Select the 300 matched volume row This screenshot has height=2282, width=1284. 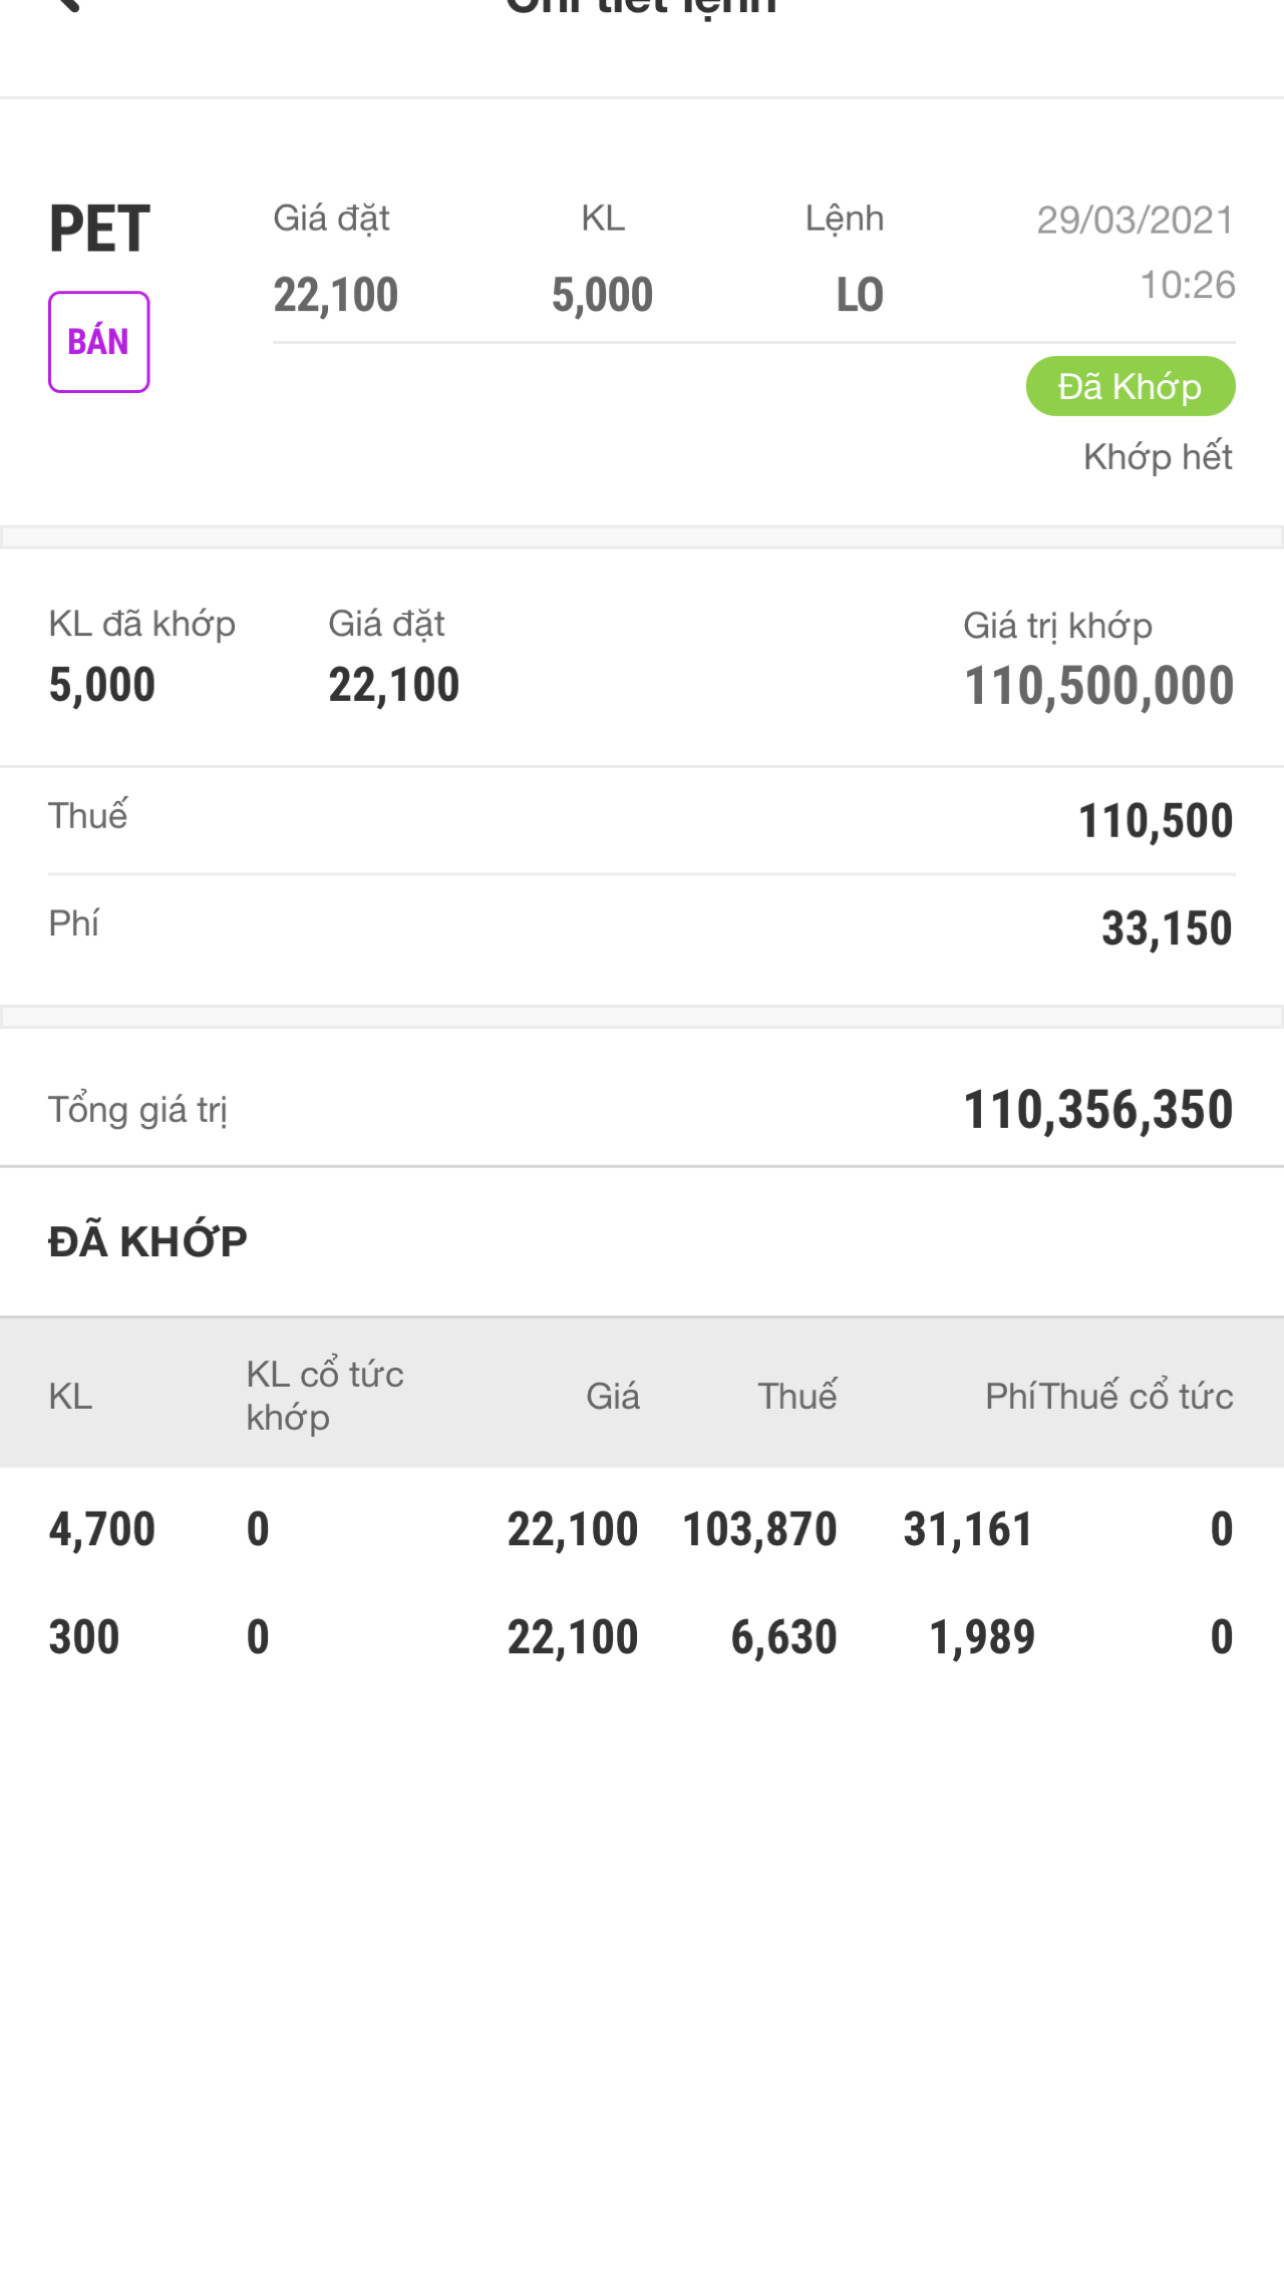coord(84,1637)
